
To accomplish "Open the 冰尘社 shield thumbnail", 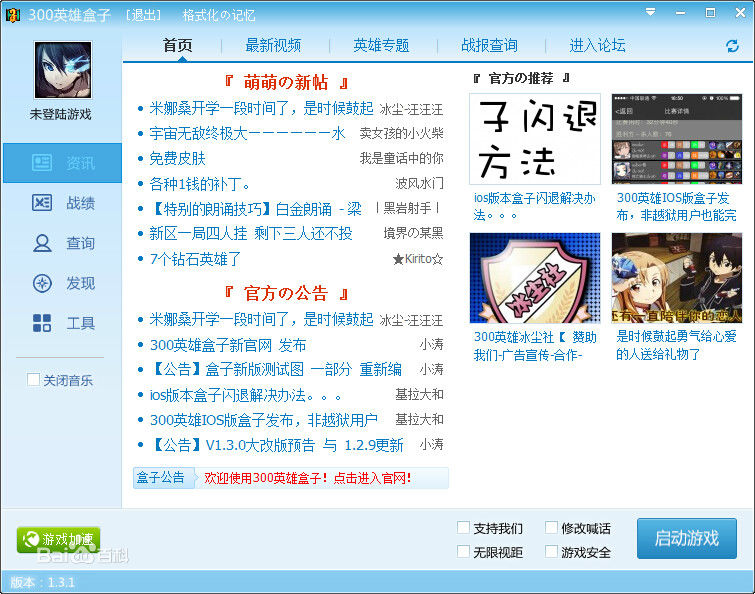I will tap(534, 278).
